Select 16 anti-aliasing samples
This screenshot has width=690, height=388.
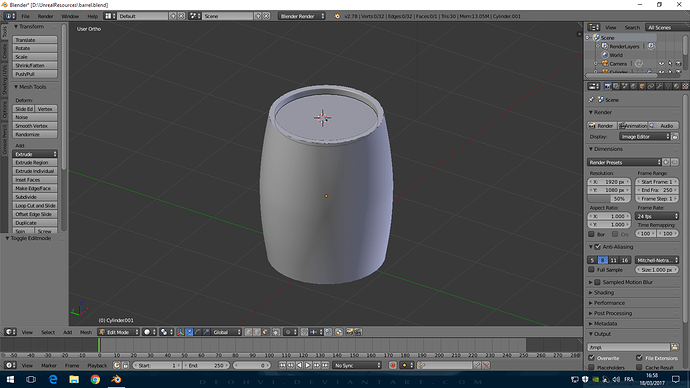pyautogui.click(x=624, y=260)
